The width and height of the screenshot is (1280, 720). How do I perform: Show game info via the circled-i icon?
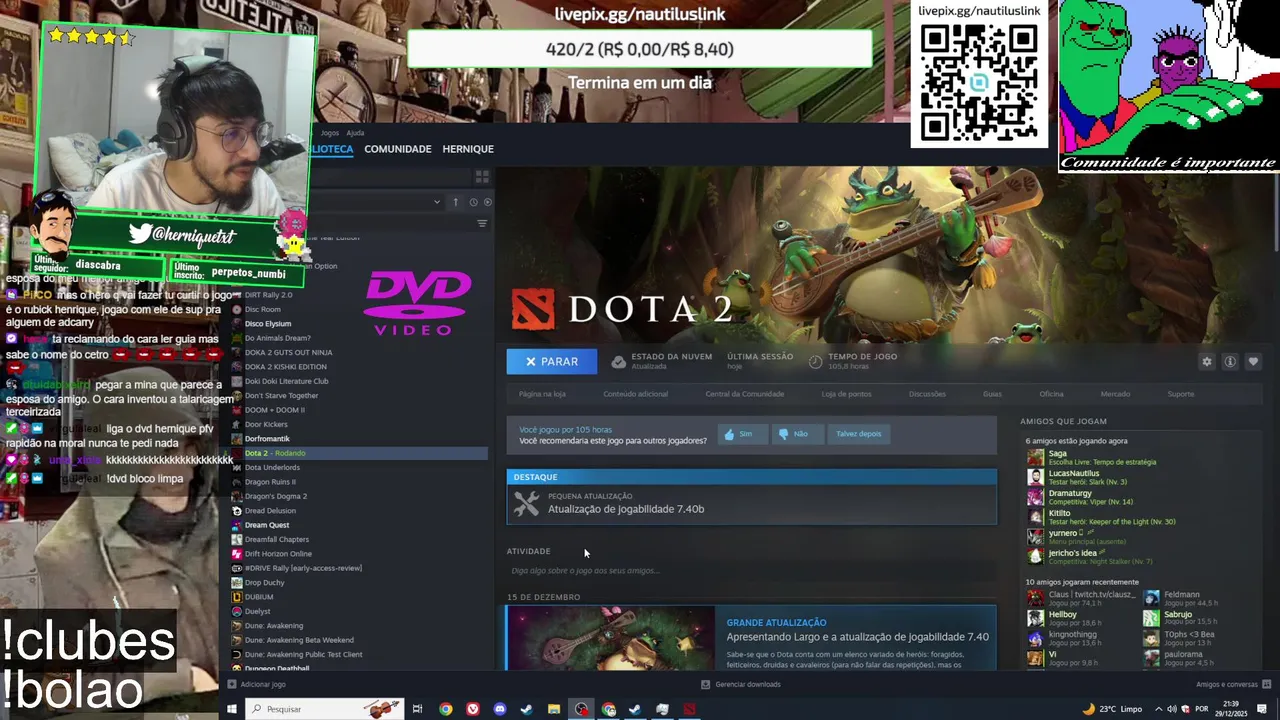tap(1230, 362)
